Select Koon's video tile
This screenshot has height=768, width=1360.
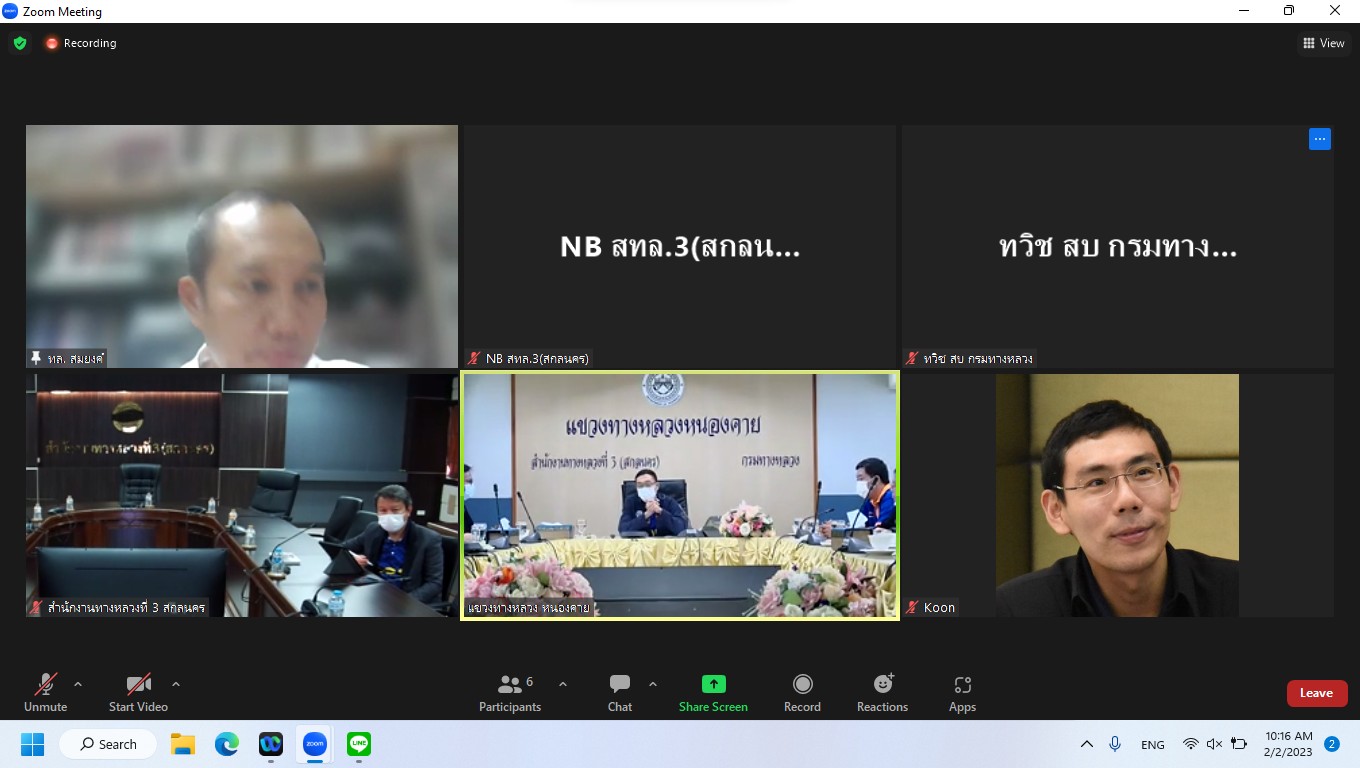(1117, 495)
